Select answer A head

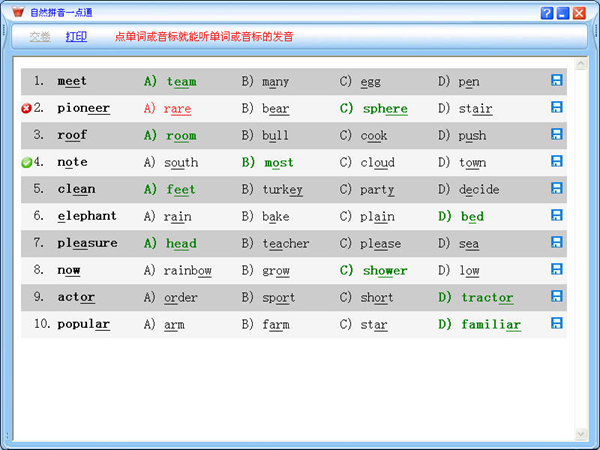170,243
